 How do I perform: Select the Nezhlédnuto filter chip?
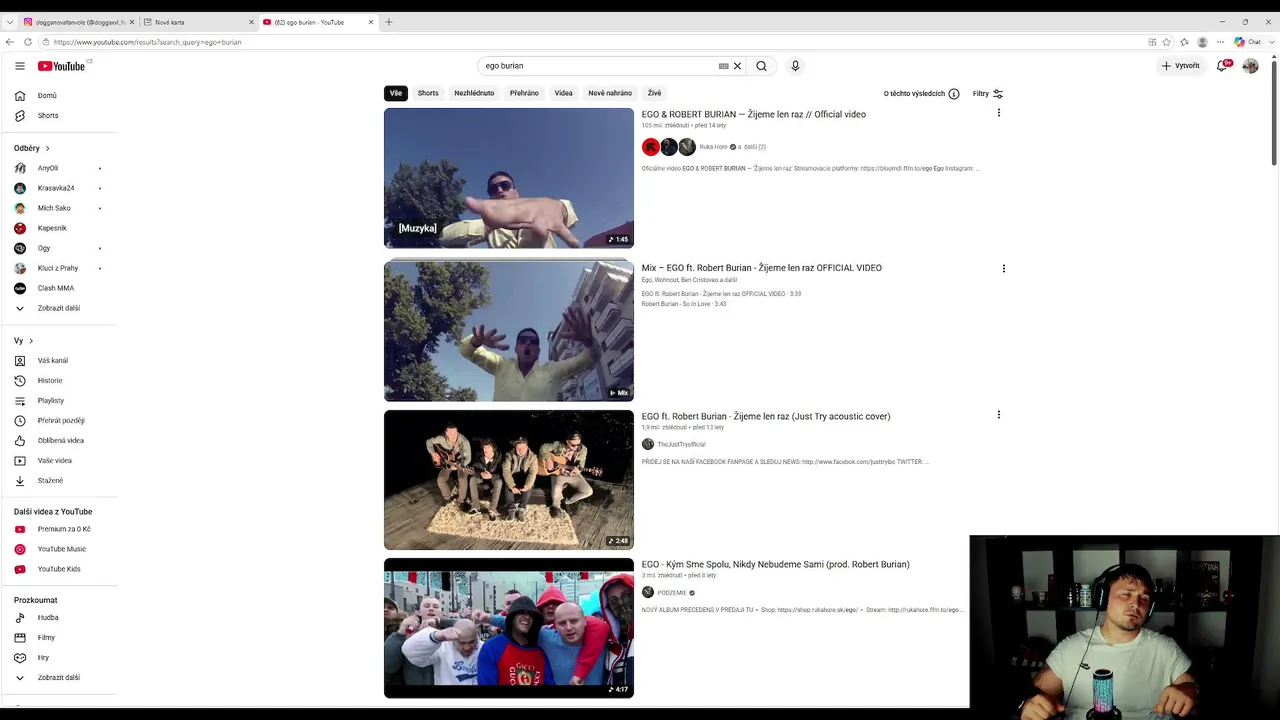click(x=474, y=93)
